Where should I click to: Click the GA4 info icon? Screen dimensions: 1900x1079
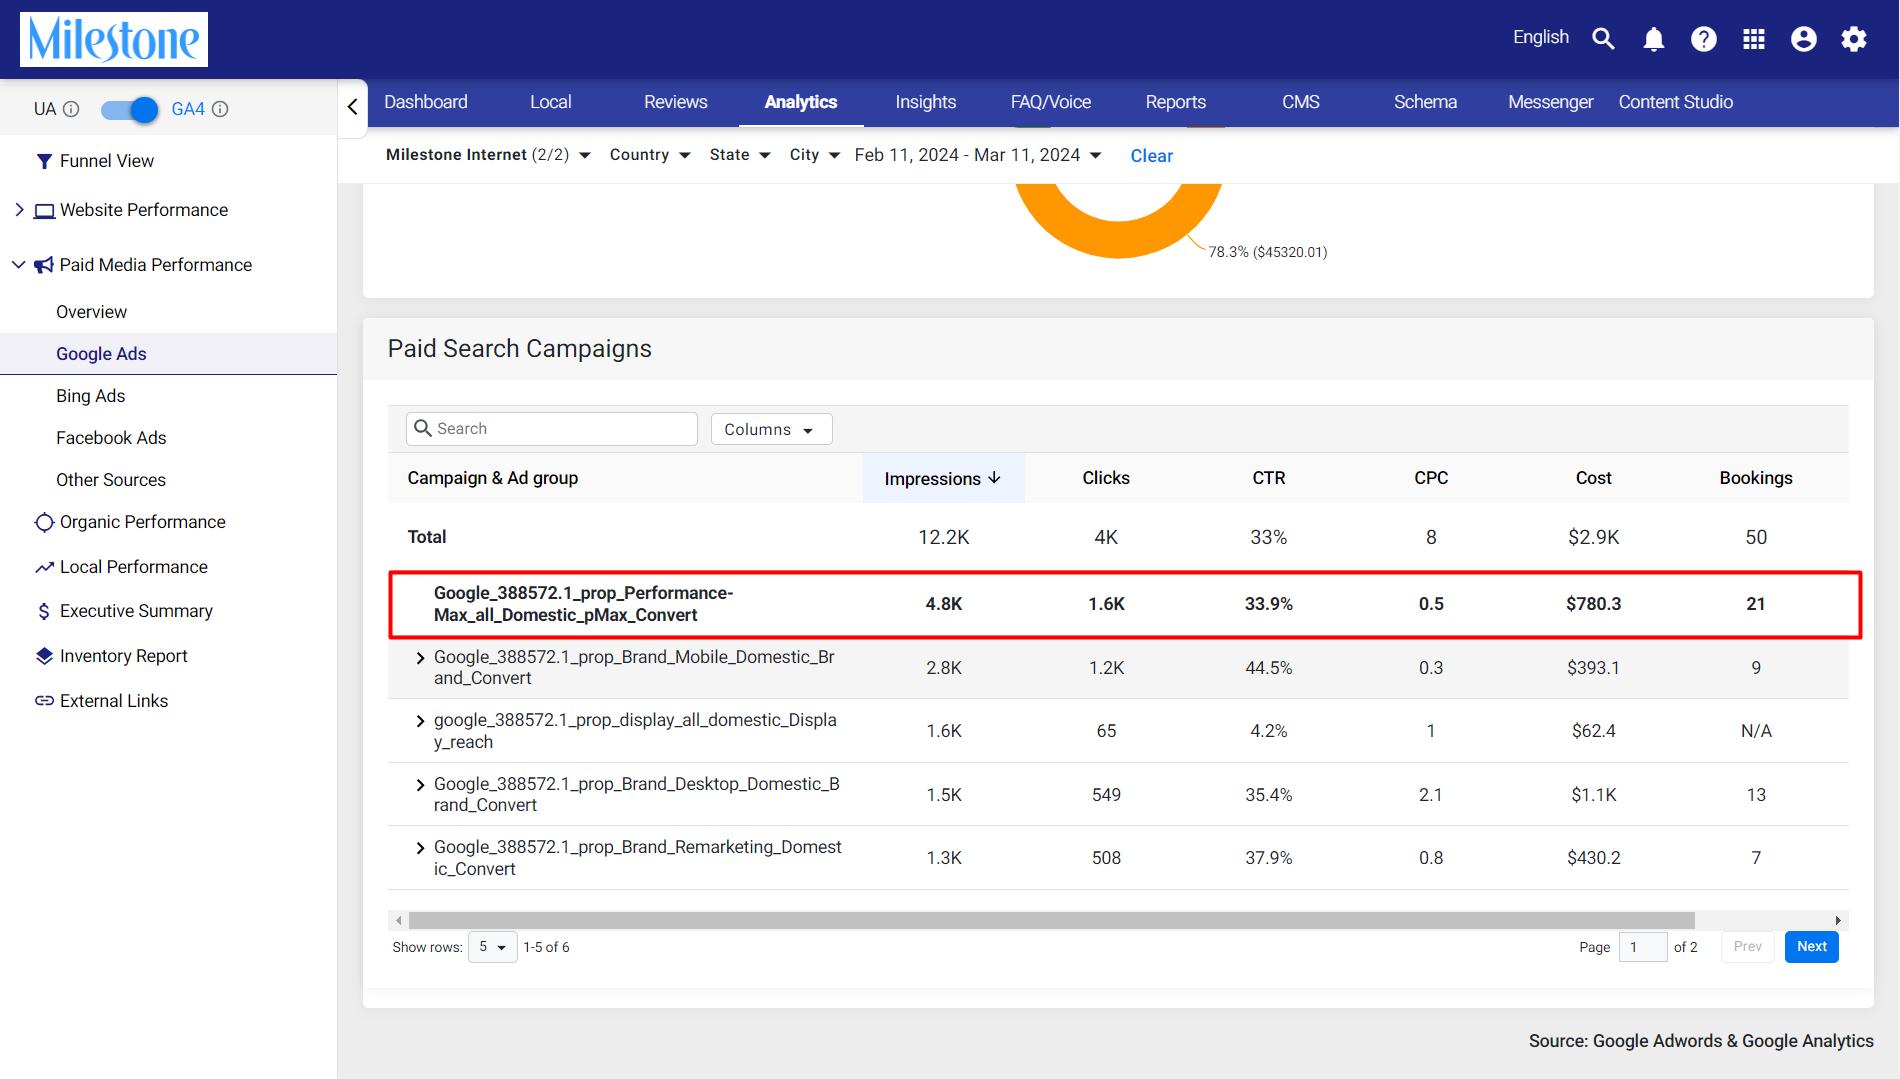220,109
